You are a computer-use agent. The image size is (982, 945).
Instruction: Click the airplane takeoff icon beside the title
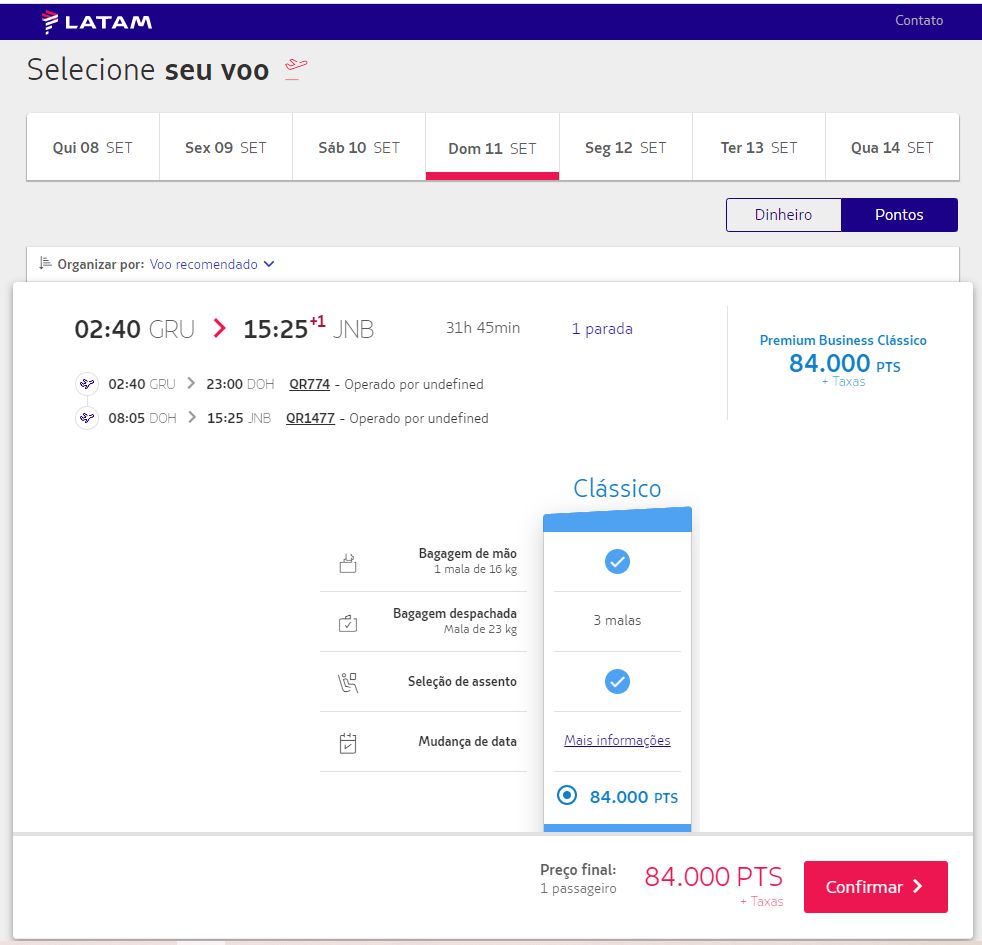pos(296,68)
